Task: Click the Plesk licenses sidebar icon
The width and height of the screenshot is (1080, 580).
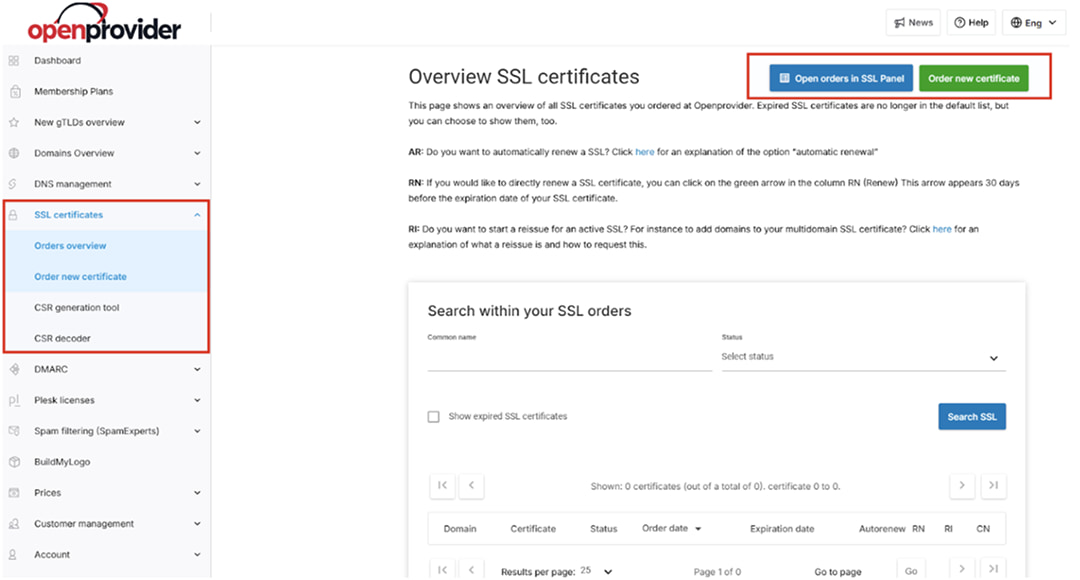Action: [x=14, y=400]
